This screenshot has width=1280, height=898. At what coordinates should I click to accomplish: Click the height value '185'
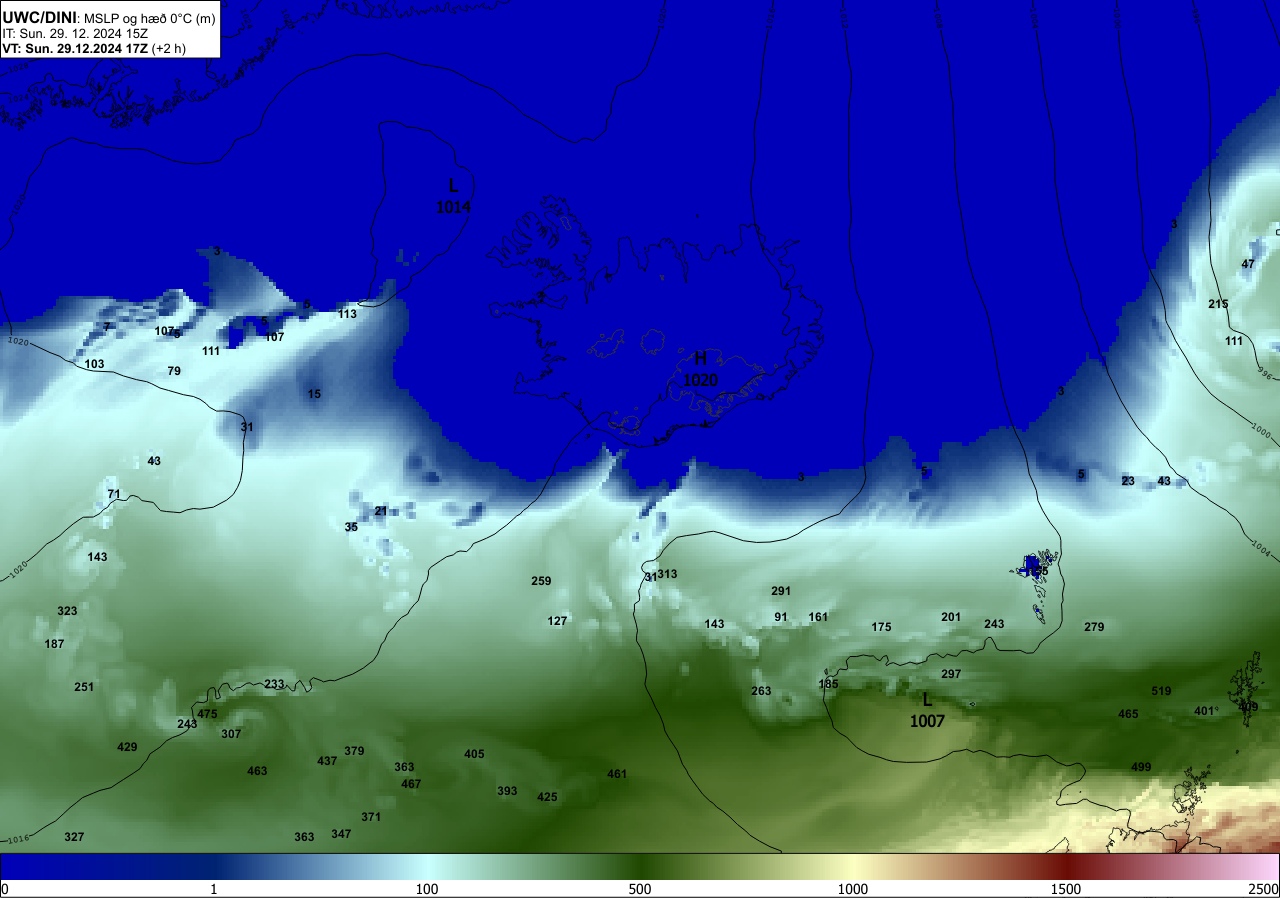coord(828,684)
